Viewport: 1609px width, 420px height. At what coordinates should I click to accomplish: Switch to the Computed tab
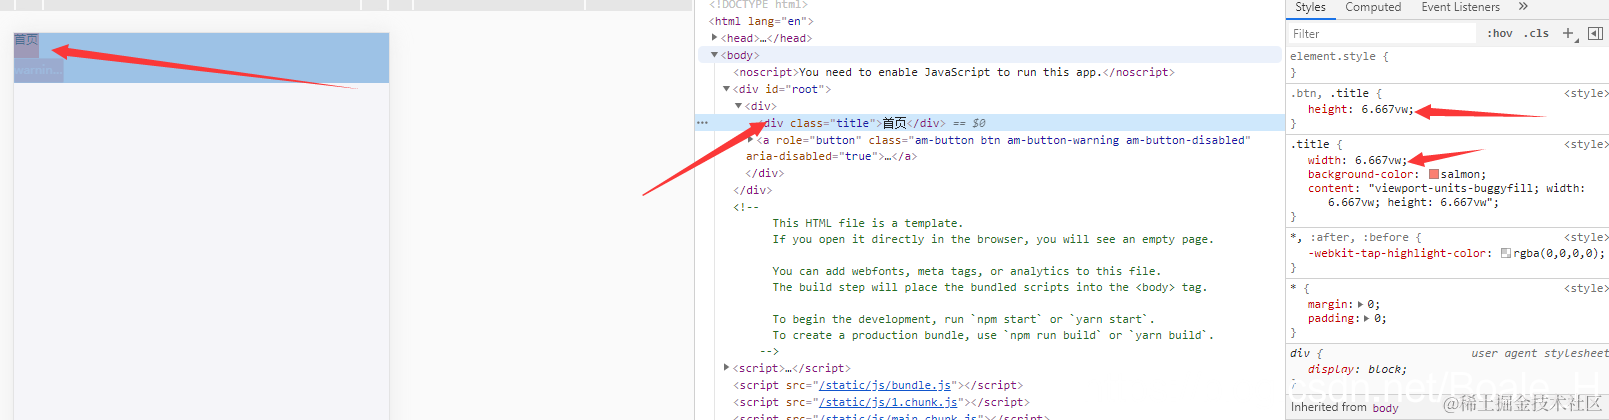coord(1373,7)
